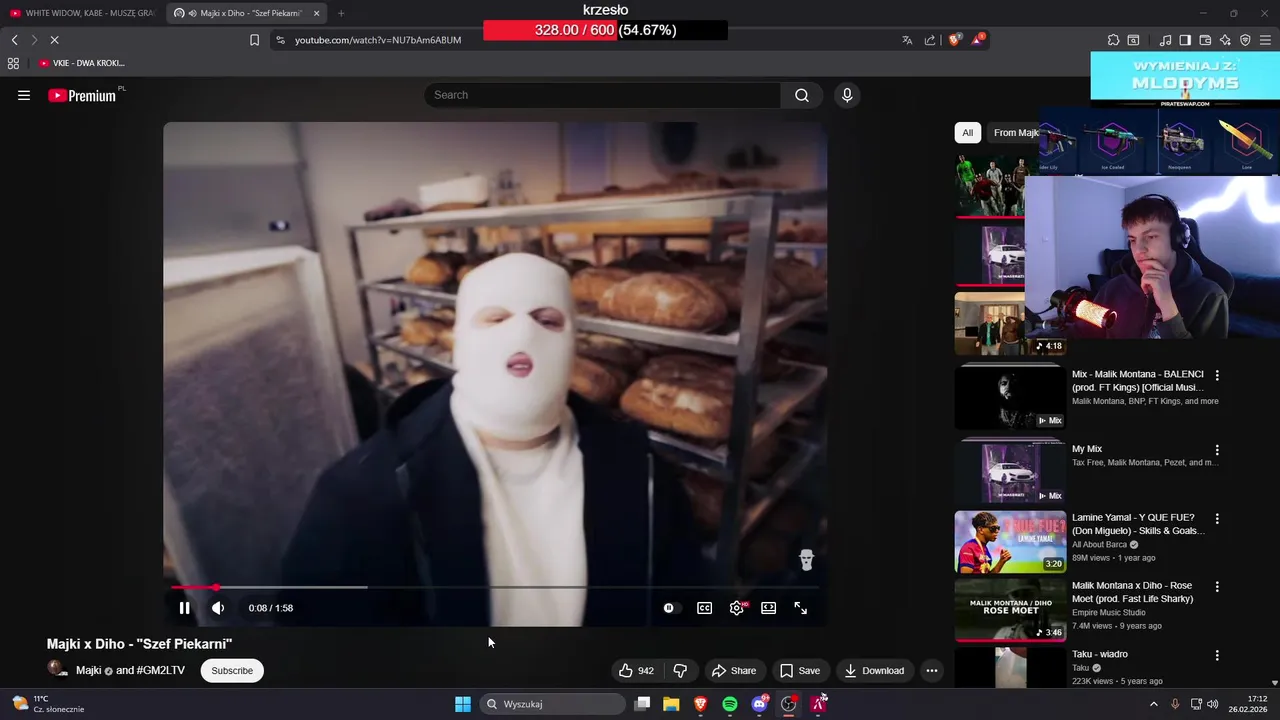This screenshot has width=1280, height=720.
Task: Go back in browser history
Action: click(14, 40)
